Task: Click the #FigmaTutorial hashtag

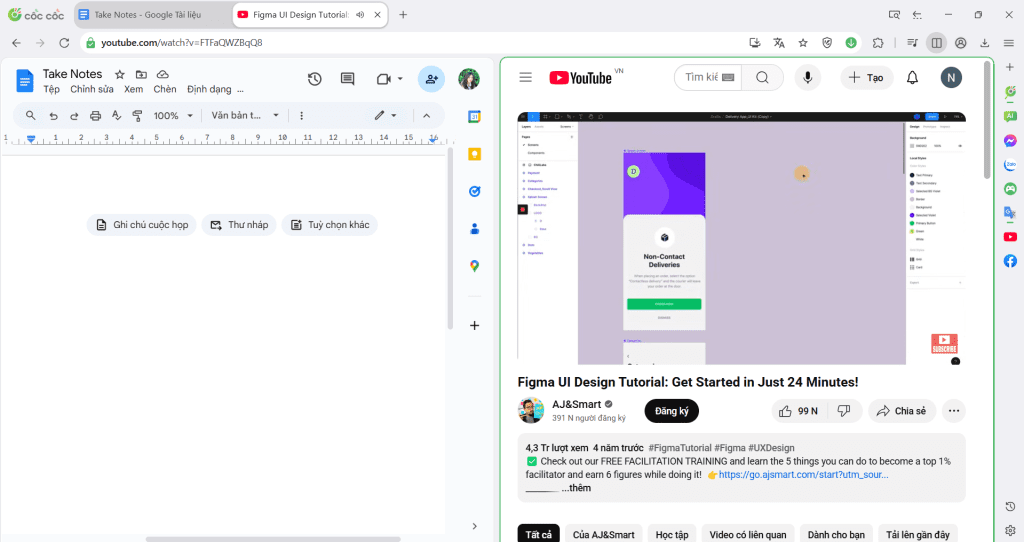Action: (x=680, y=448)
